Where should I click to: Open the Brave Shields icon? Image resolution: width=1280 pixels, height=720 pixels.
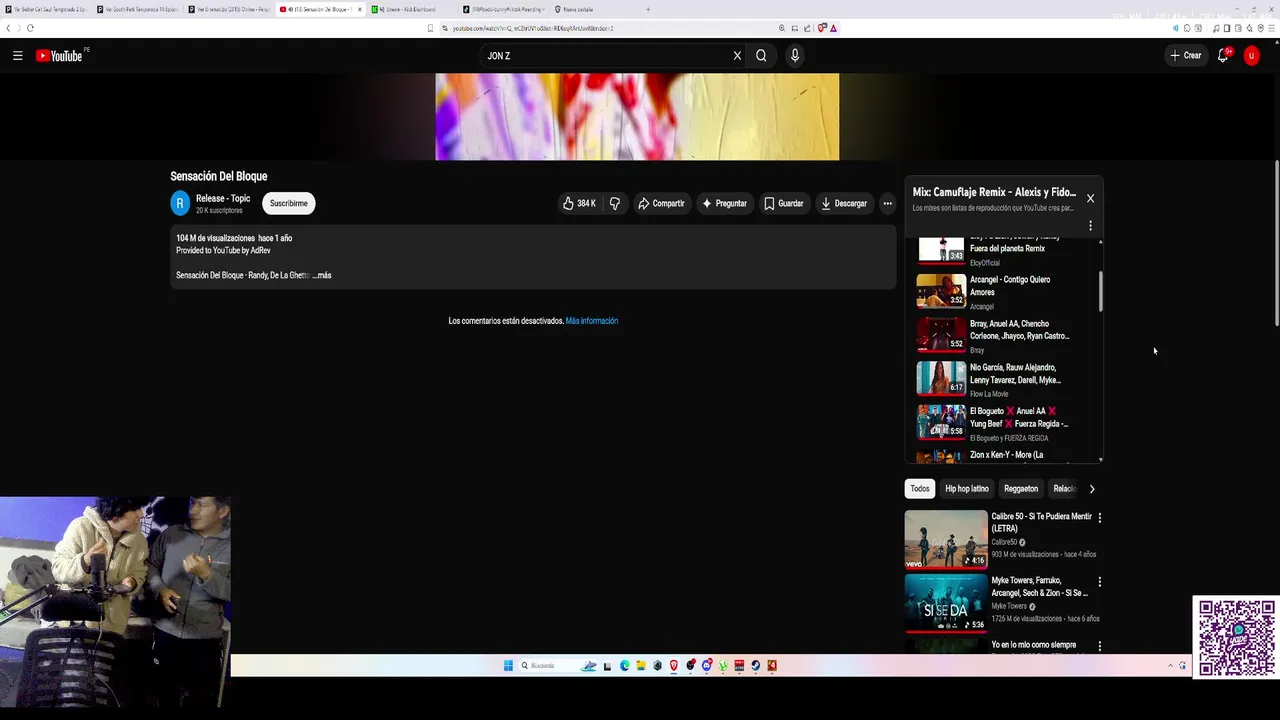[821, 28]
